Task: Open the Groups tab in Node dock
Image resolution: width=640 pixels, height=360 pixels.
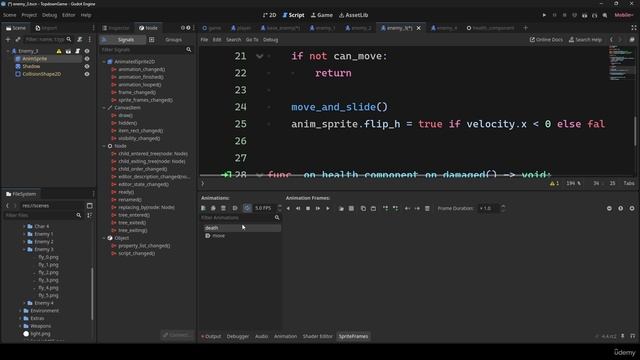Action: coord(173,40)
